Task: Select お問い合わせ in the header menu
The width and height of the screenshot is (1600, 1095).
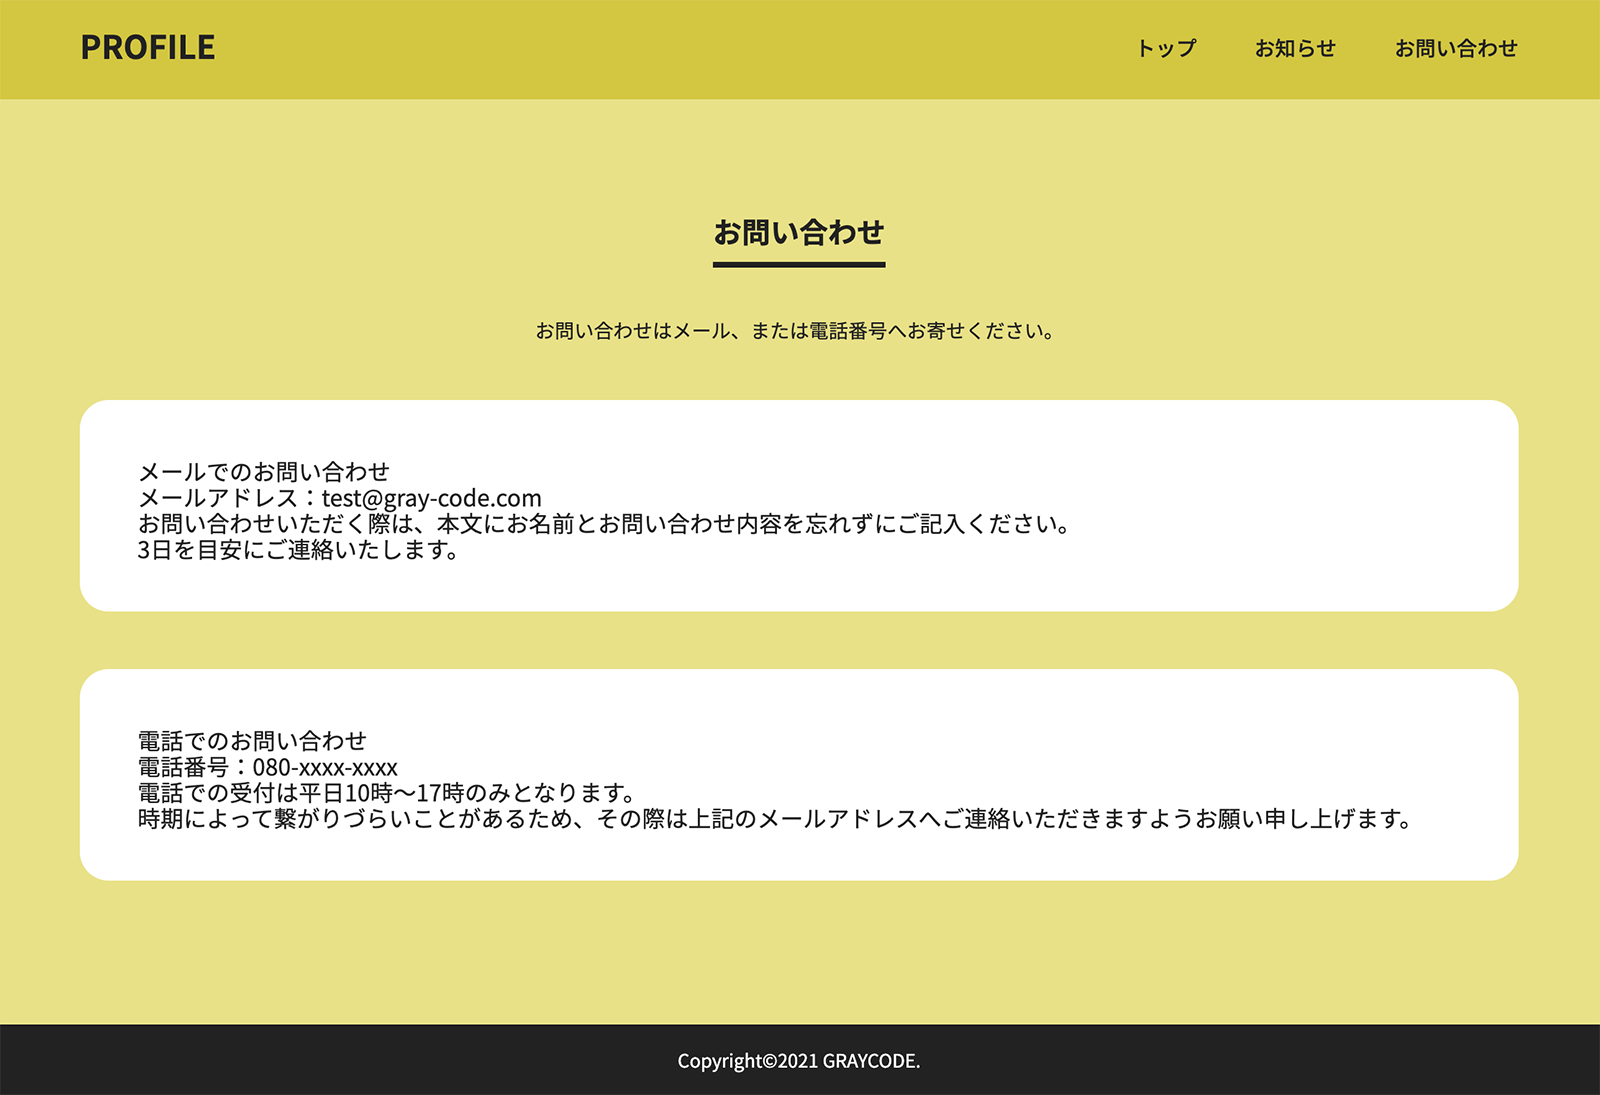Action: pyautogui.click(x=1456, y=48)
